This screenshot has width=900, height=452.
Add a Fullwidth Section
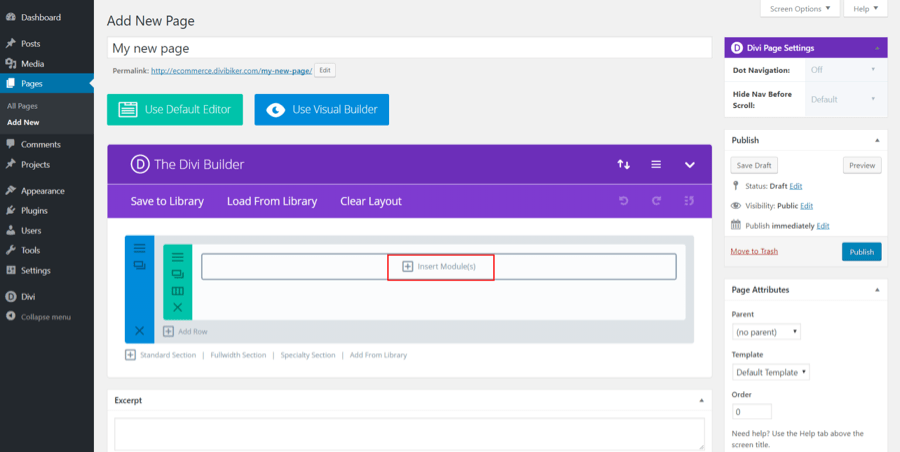click(x=238, y=355)
